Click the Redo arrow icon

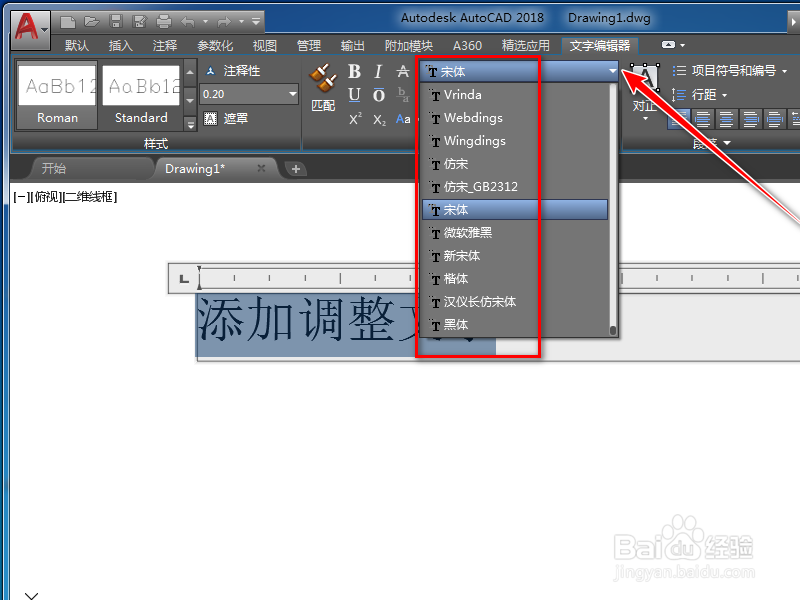point(224,22)
